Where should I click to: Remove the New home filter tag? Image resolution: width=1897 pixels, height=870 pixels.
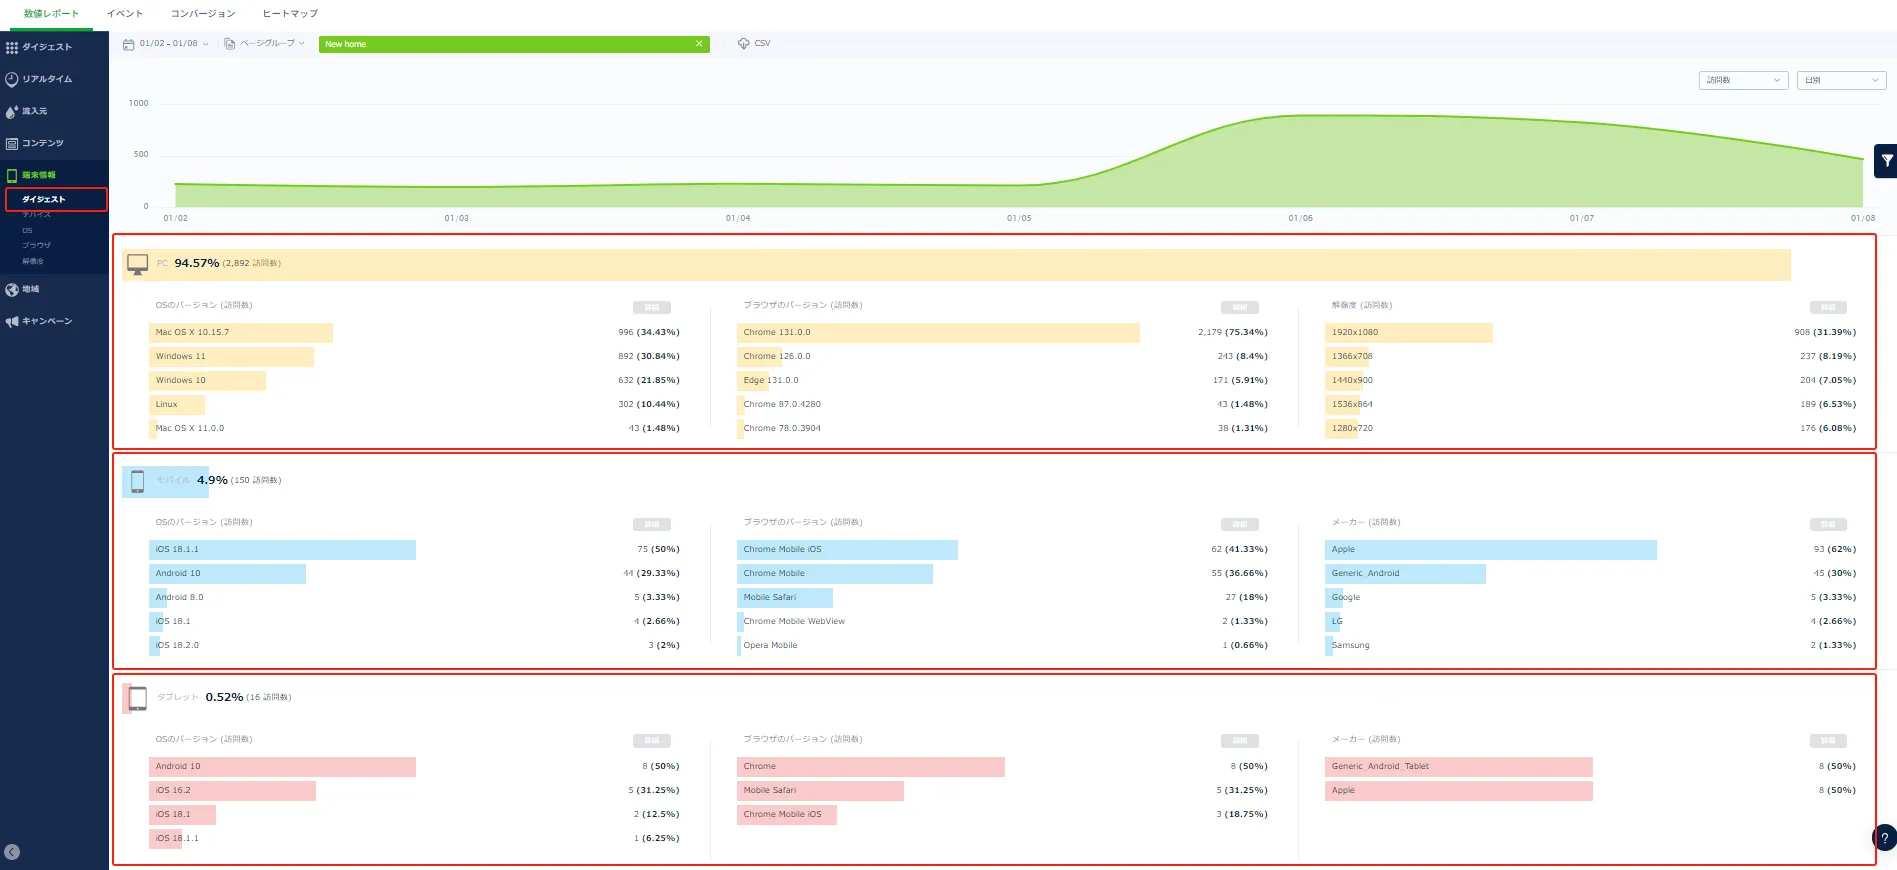699,44
